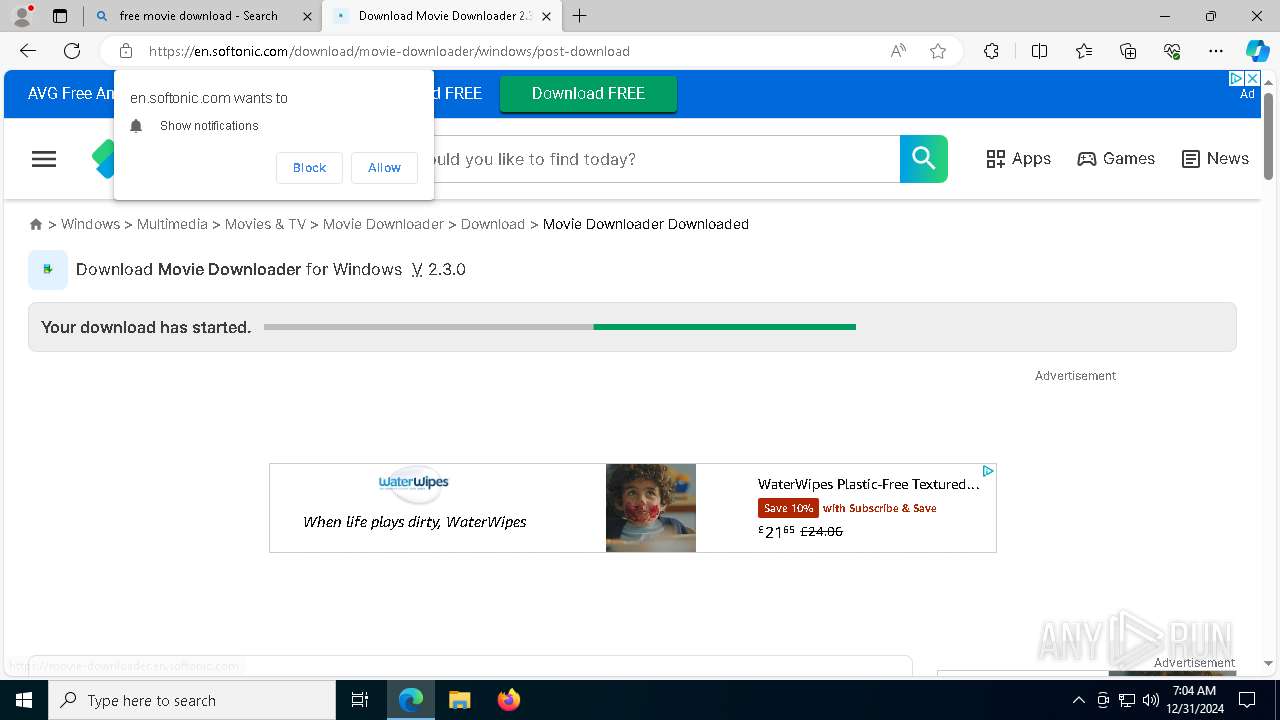The image size is (1280, 720).
Task: Open the Multimedia breadcrumb link
Action: (x=172, y=224)
